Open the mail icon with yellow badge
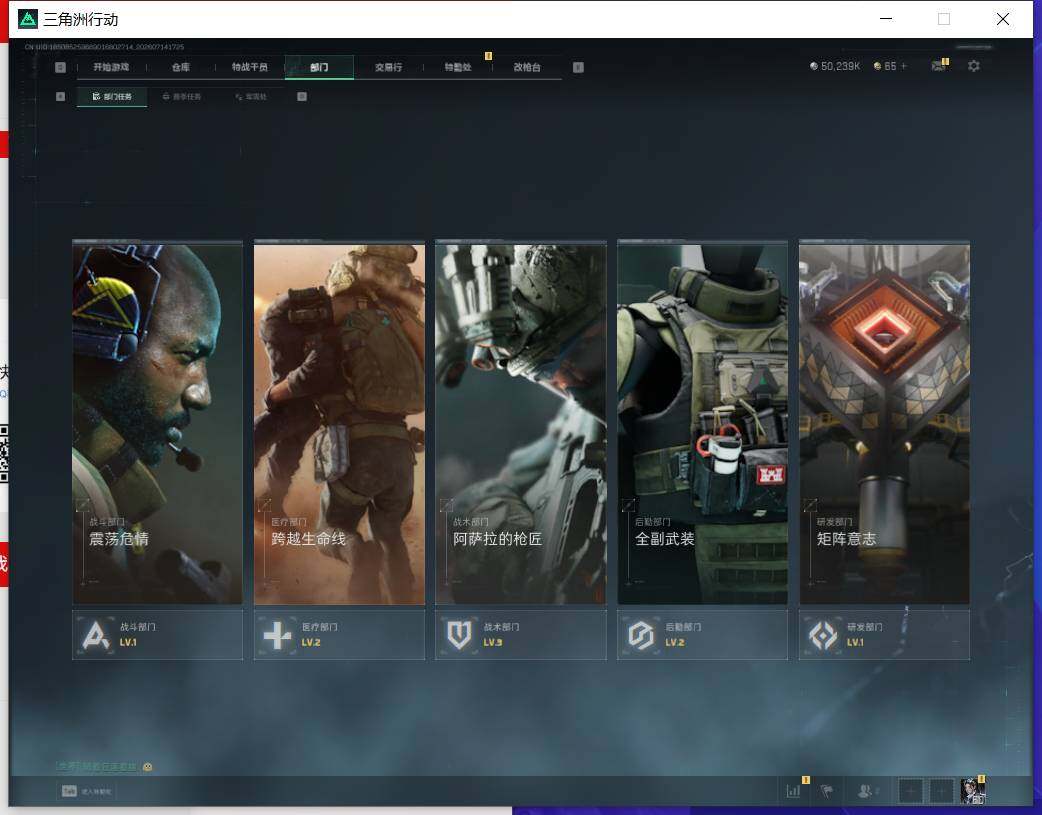 (939, 65)
